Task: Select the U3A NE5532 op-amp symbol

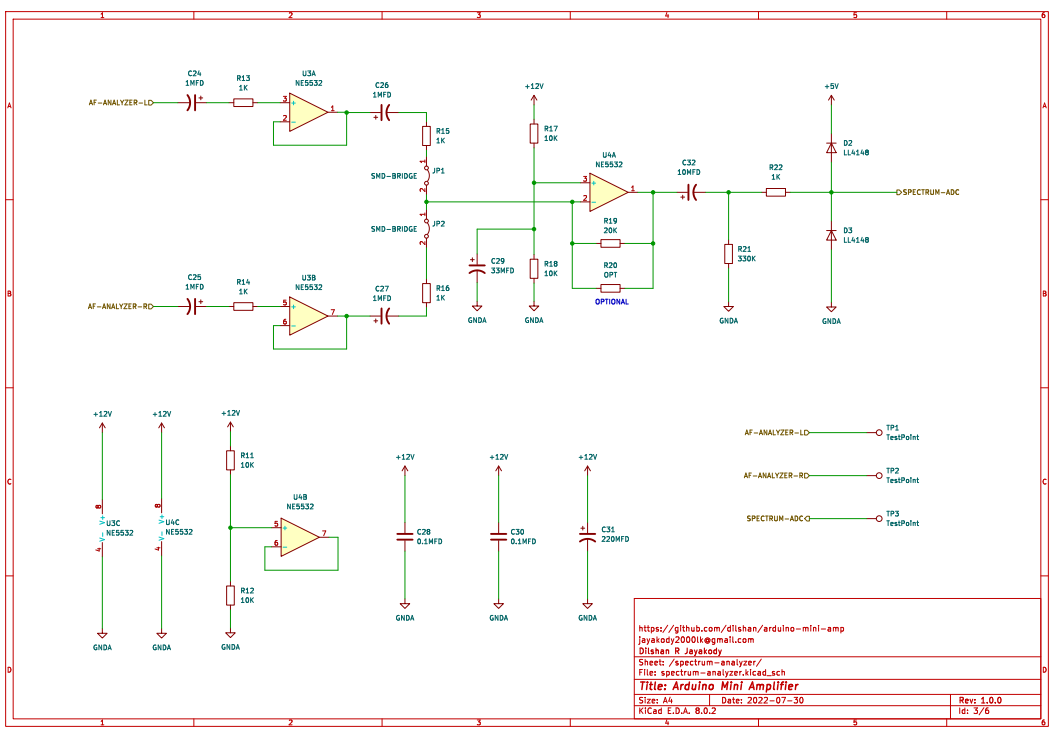Action: coord(308,113)
